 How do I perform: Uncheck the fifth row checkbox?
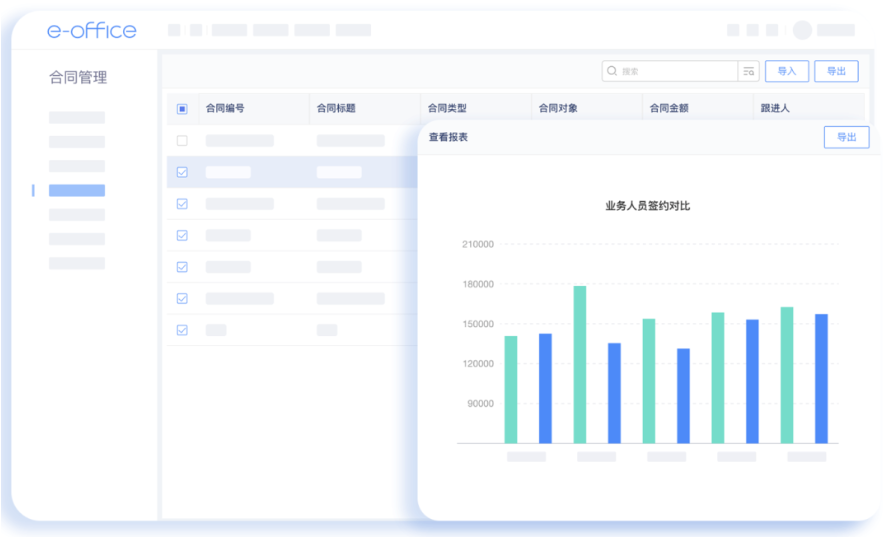coord(182,267)
